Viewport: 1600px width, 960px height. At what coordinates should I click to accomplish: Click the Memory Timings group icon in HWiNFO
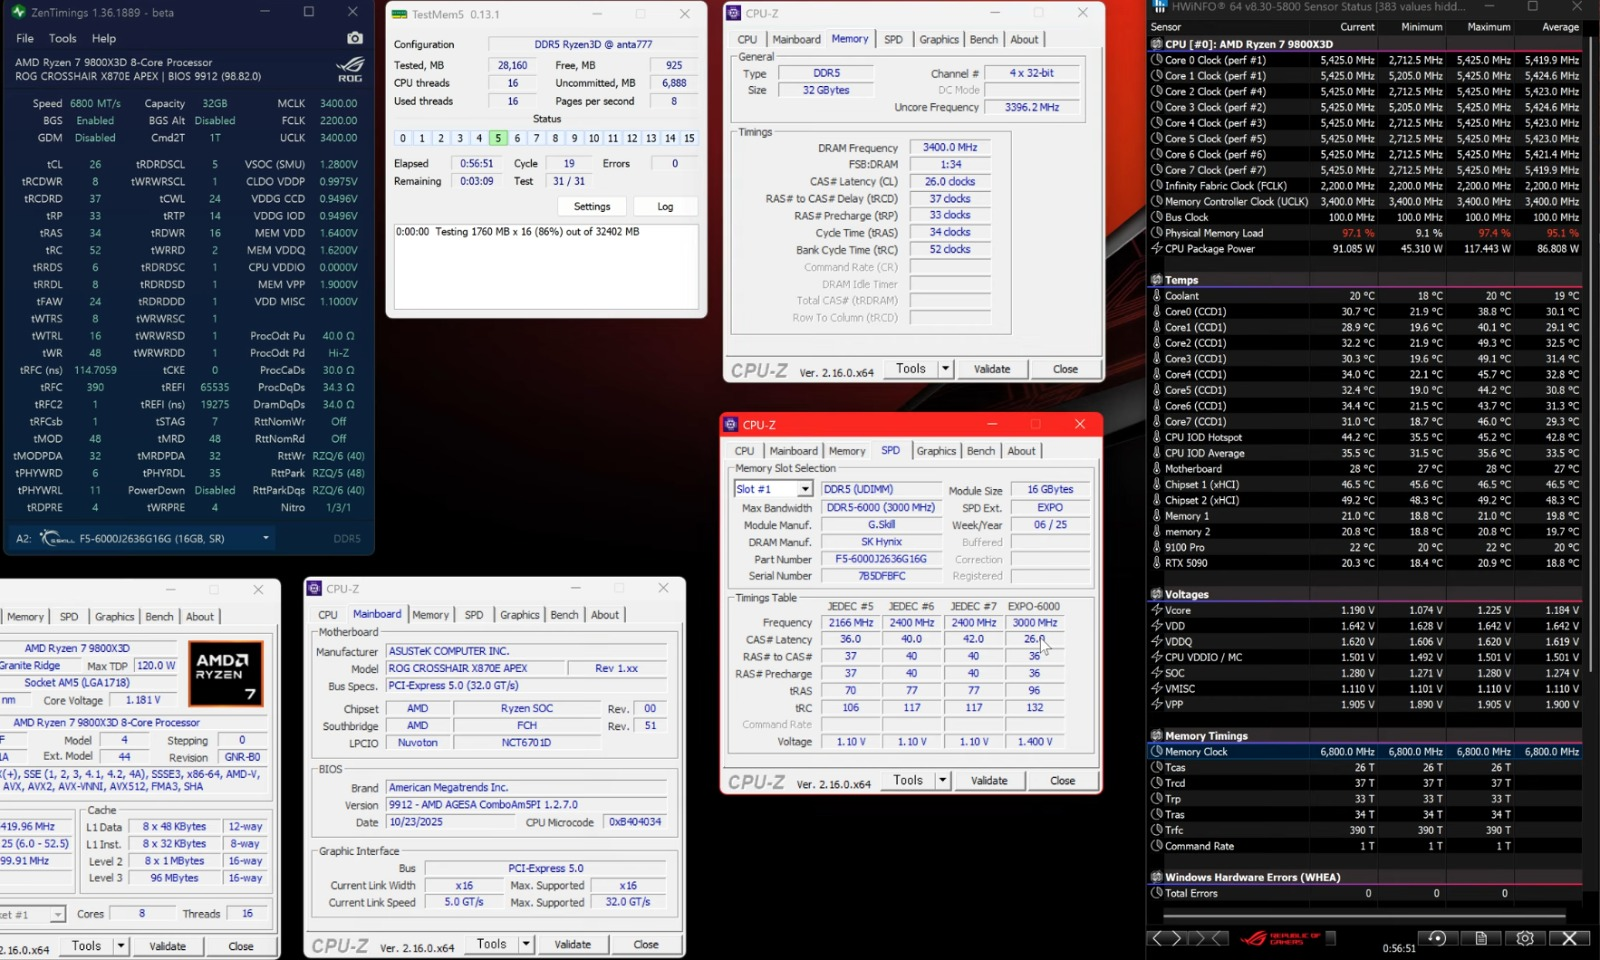pos(1157,735)
